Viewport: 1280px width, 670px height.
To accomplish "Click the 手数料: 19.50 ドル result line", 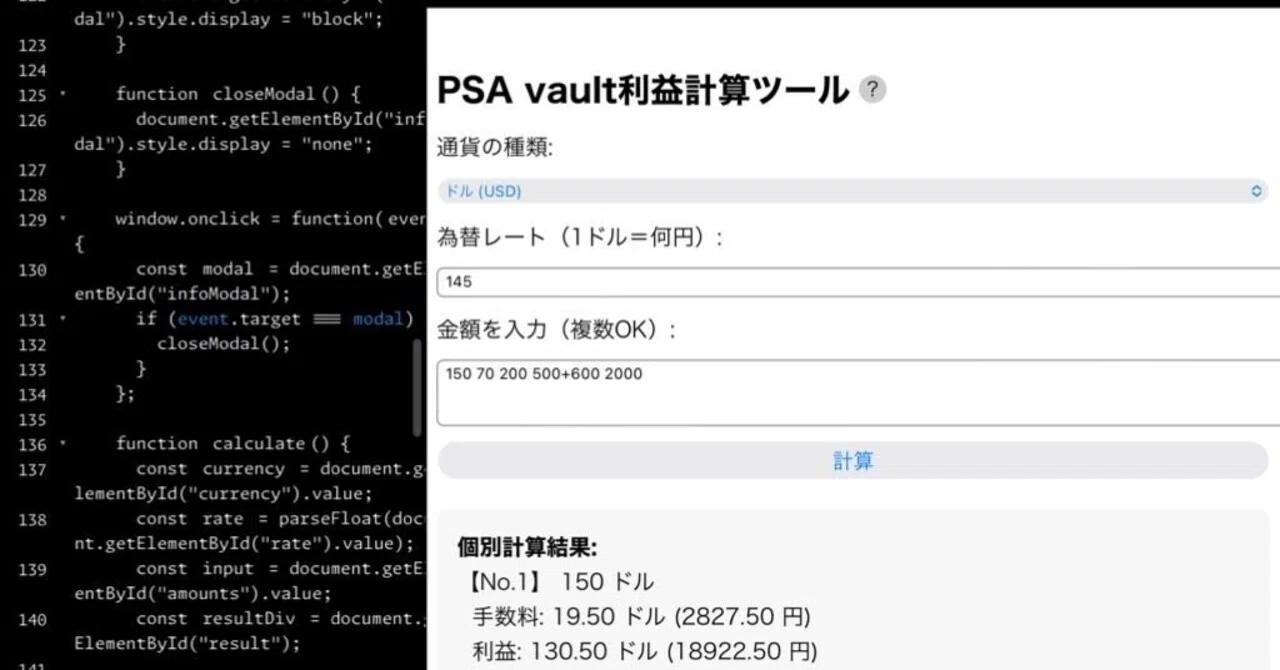I will (641, 617).
